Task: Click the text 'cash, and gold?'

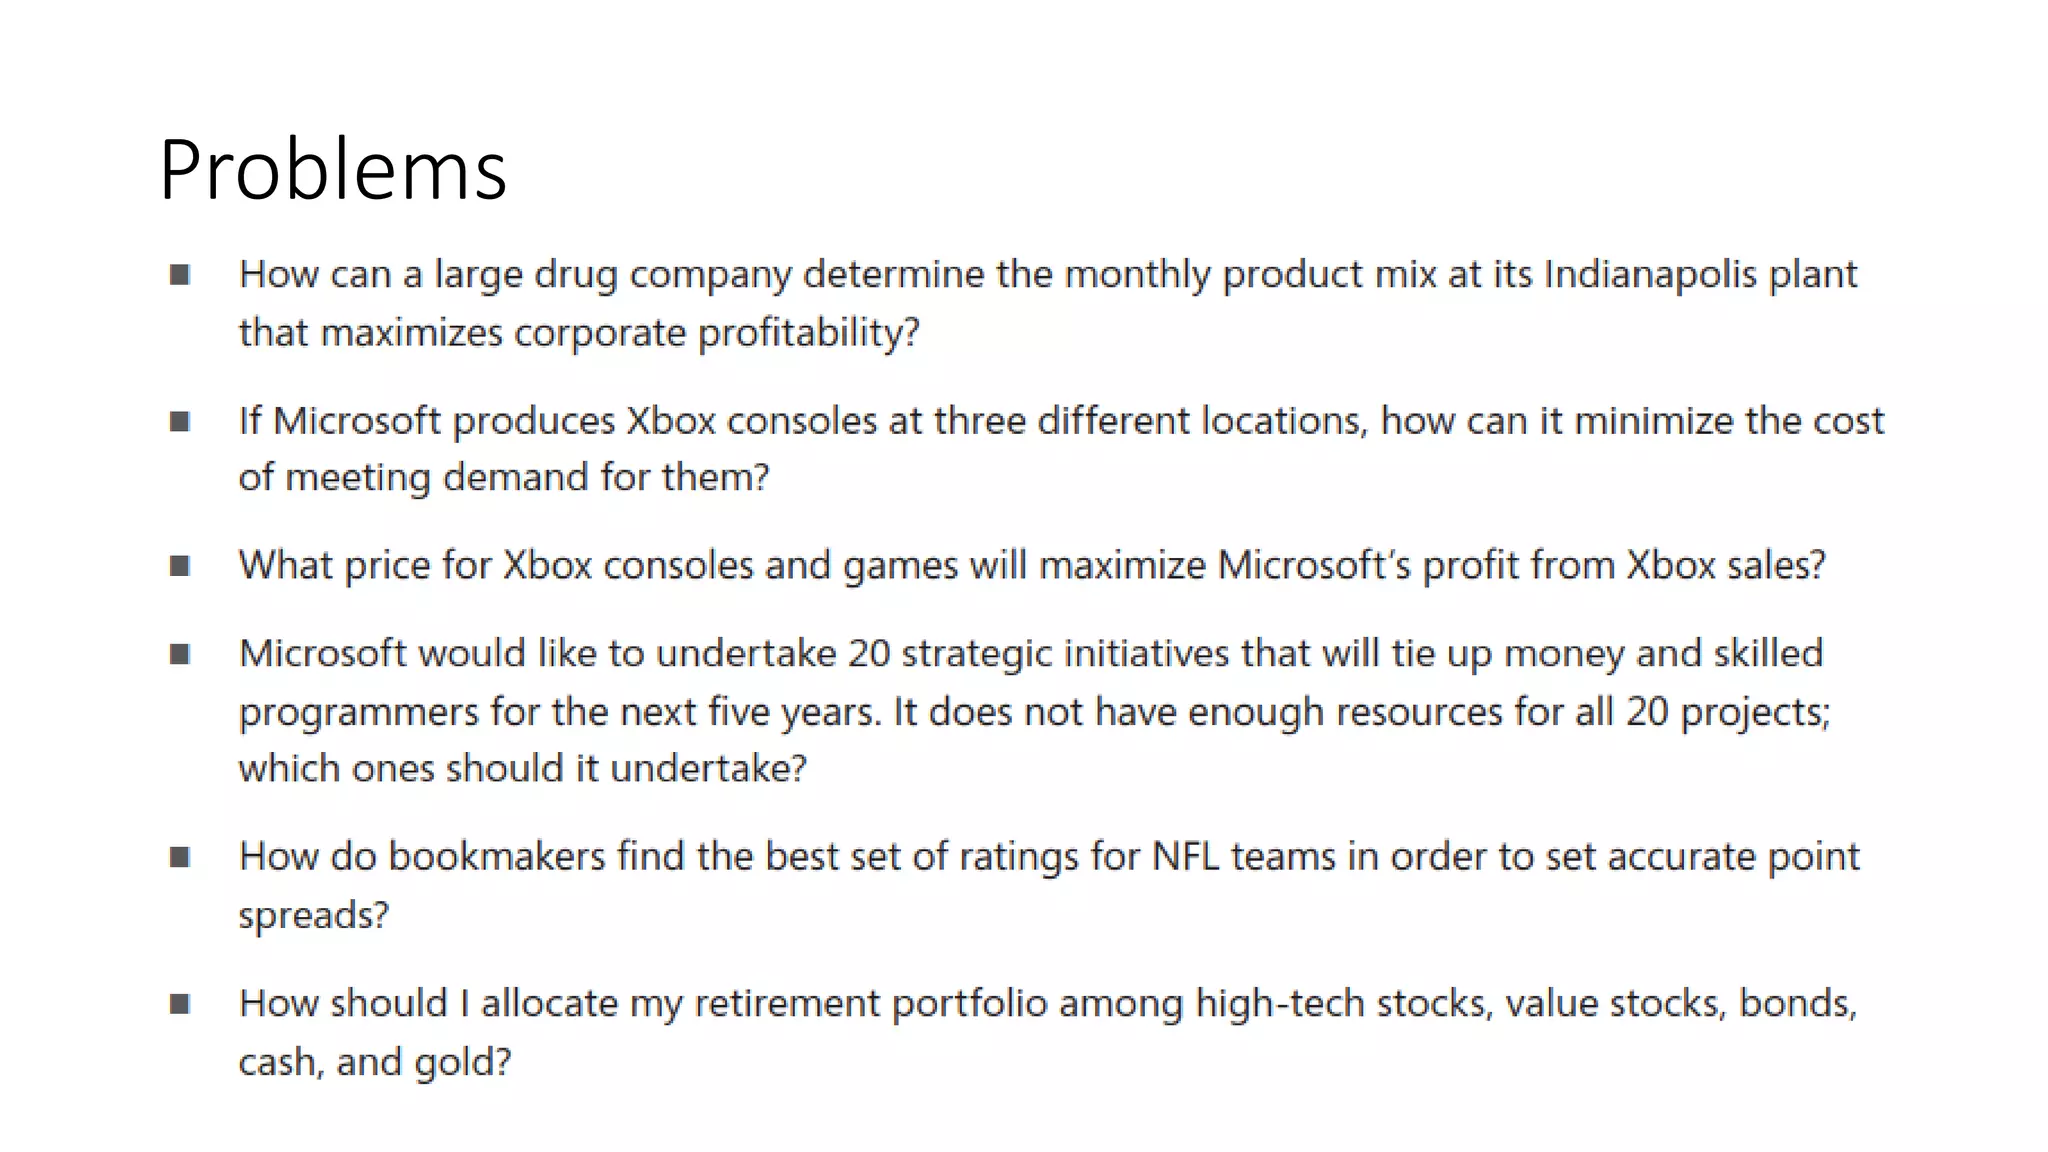Action: [x=375, y=1062]
